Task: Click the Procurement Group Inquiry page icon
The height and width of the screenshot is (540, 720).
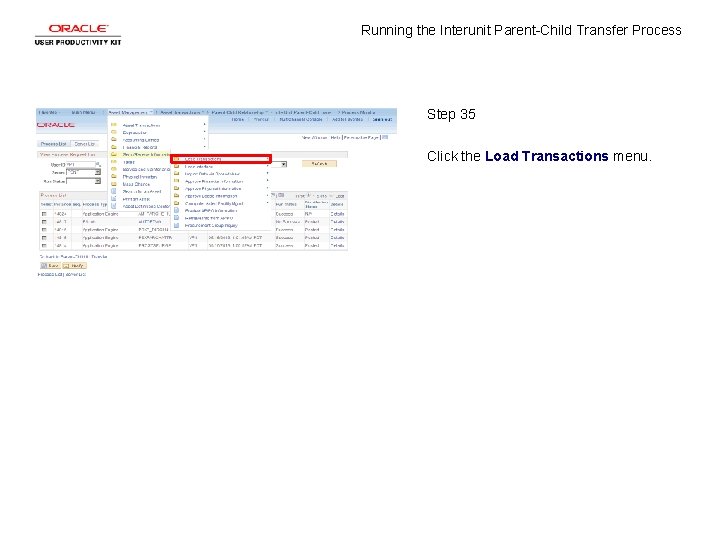Action: point(176,225)
